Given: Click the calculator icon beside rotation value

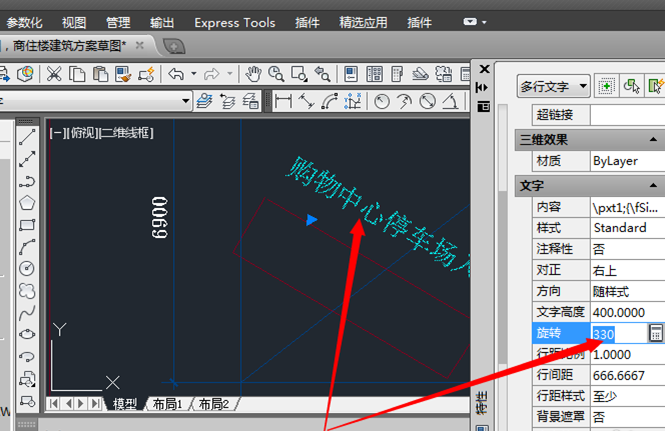Looking at the screenshot, I should [x=656, y=333].
